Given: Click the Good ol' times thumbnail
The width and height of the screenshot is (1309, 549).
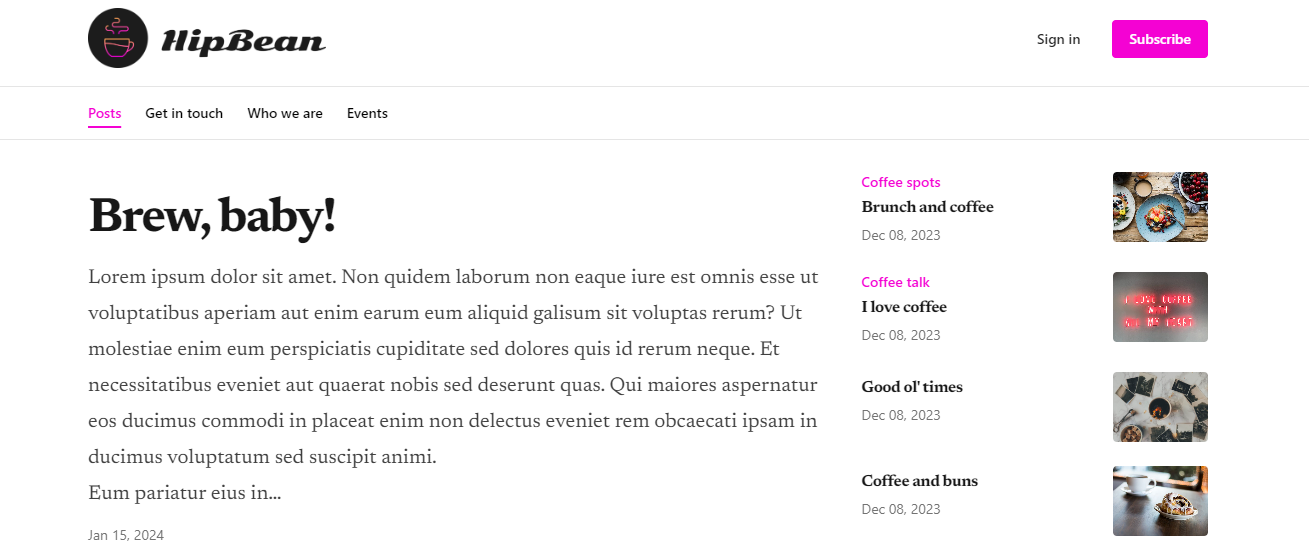Looking at the screenshot, I should coord(1160,407).
